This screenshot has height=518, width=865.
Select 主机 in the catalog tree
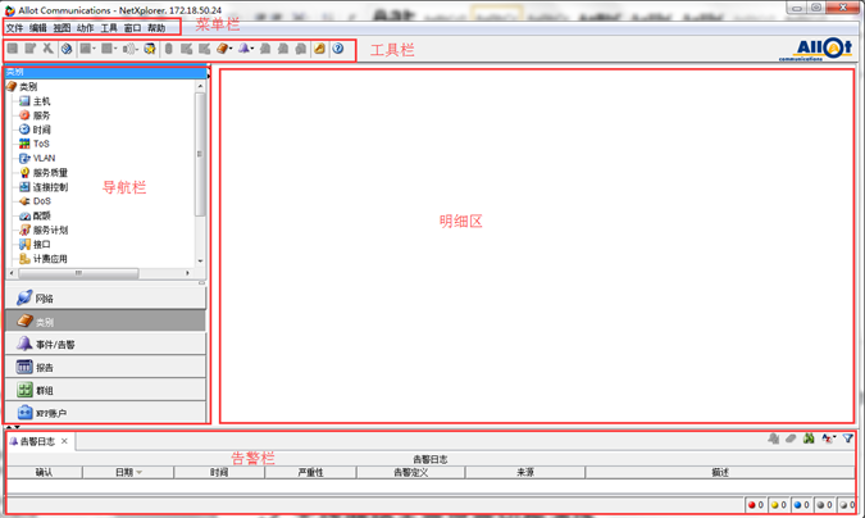(41, 101)
